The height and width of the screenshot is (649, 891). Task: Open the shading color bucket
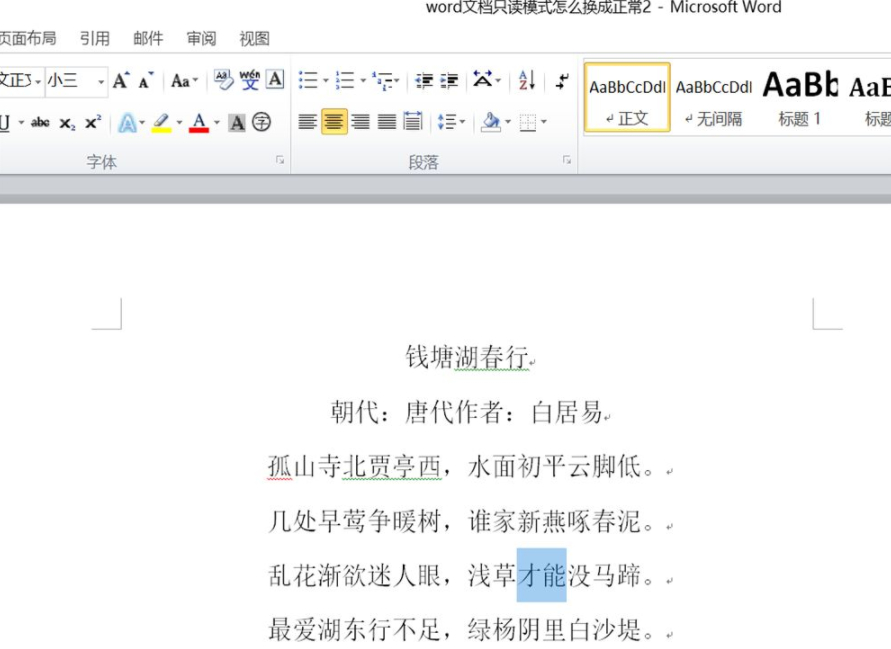click(492, 121)
